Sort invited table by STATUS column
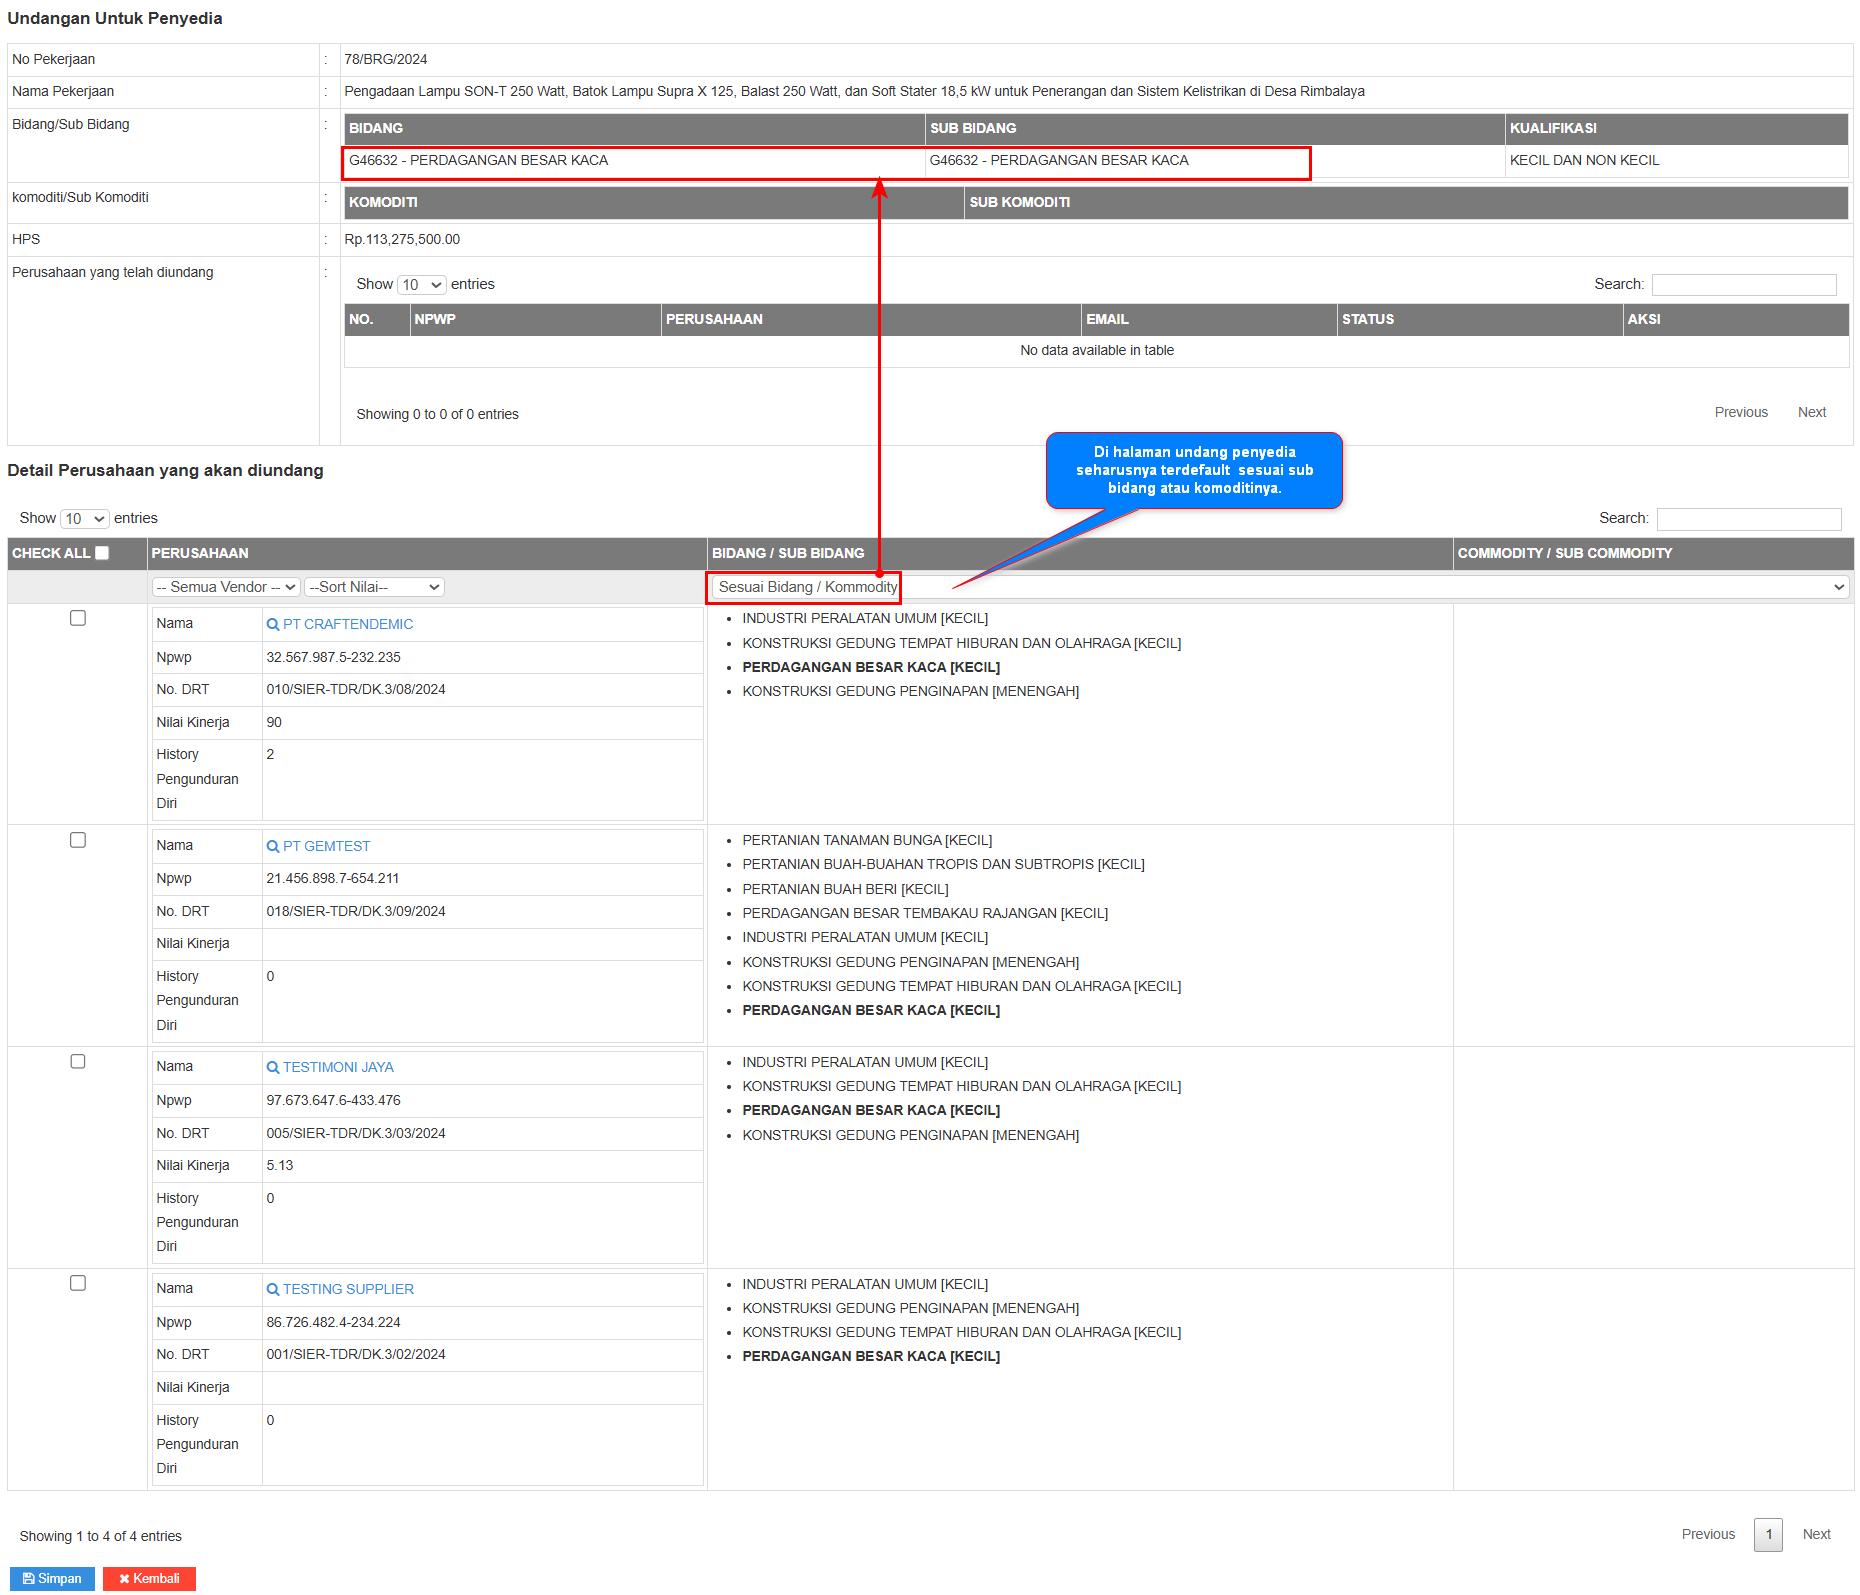 1480,320
